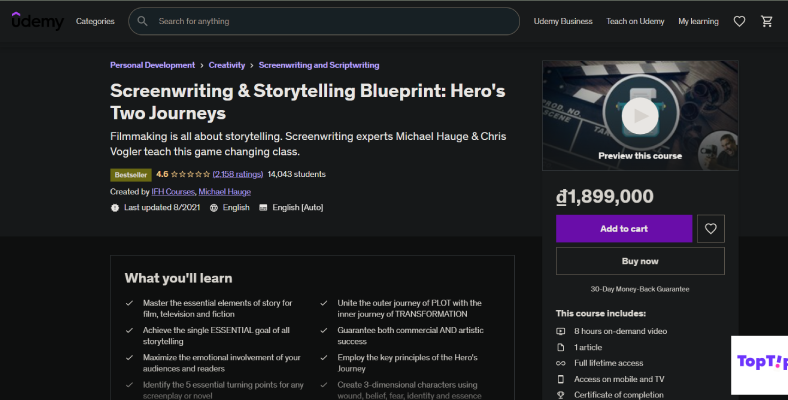Image resolution: width=788 pixels, height=400 pixels.
Task: Open the Udemy home logo
Action: click(38, 21)
